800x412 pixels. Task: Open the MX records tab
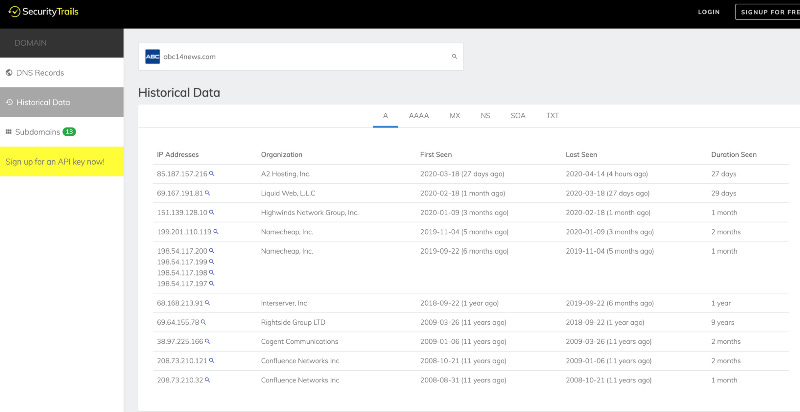(x=455, y=116)
